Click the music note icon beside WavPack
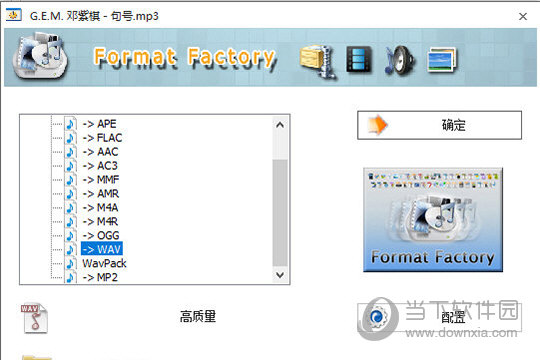This screenshot has width=540, height=360. [x=71, y=263]
